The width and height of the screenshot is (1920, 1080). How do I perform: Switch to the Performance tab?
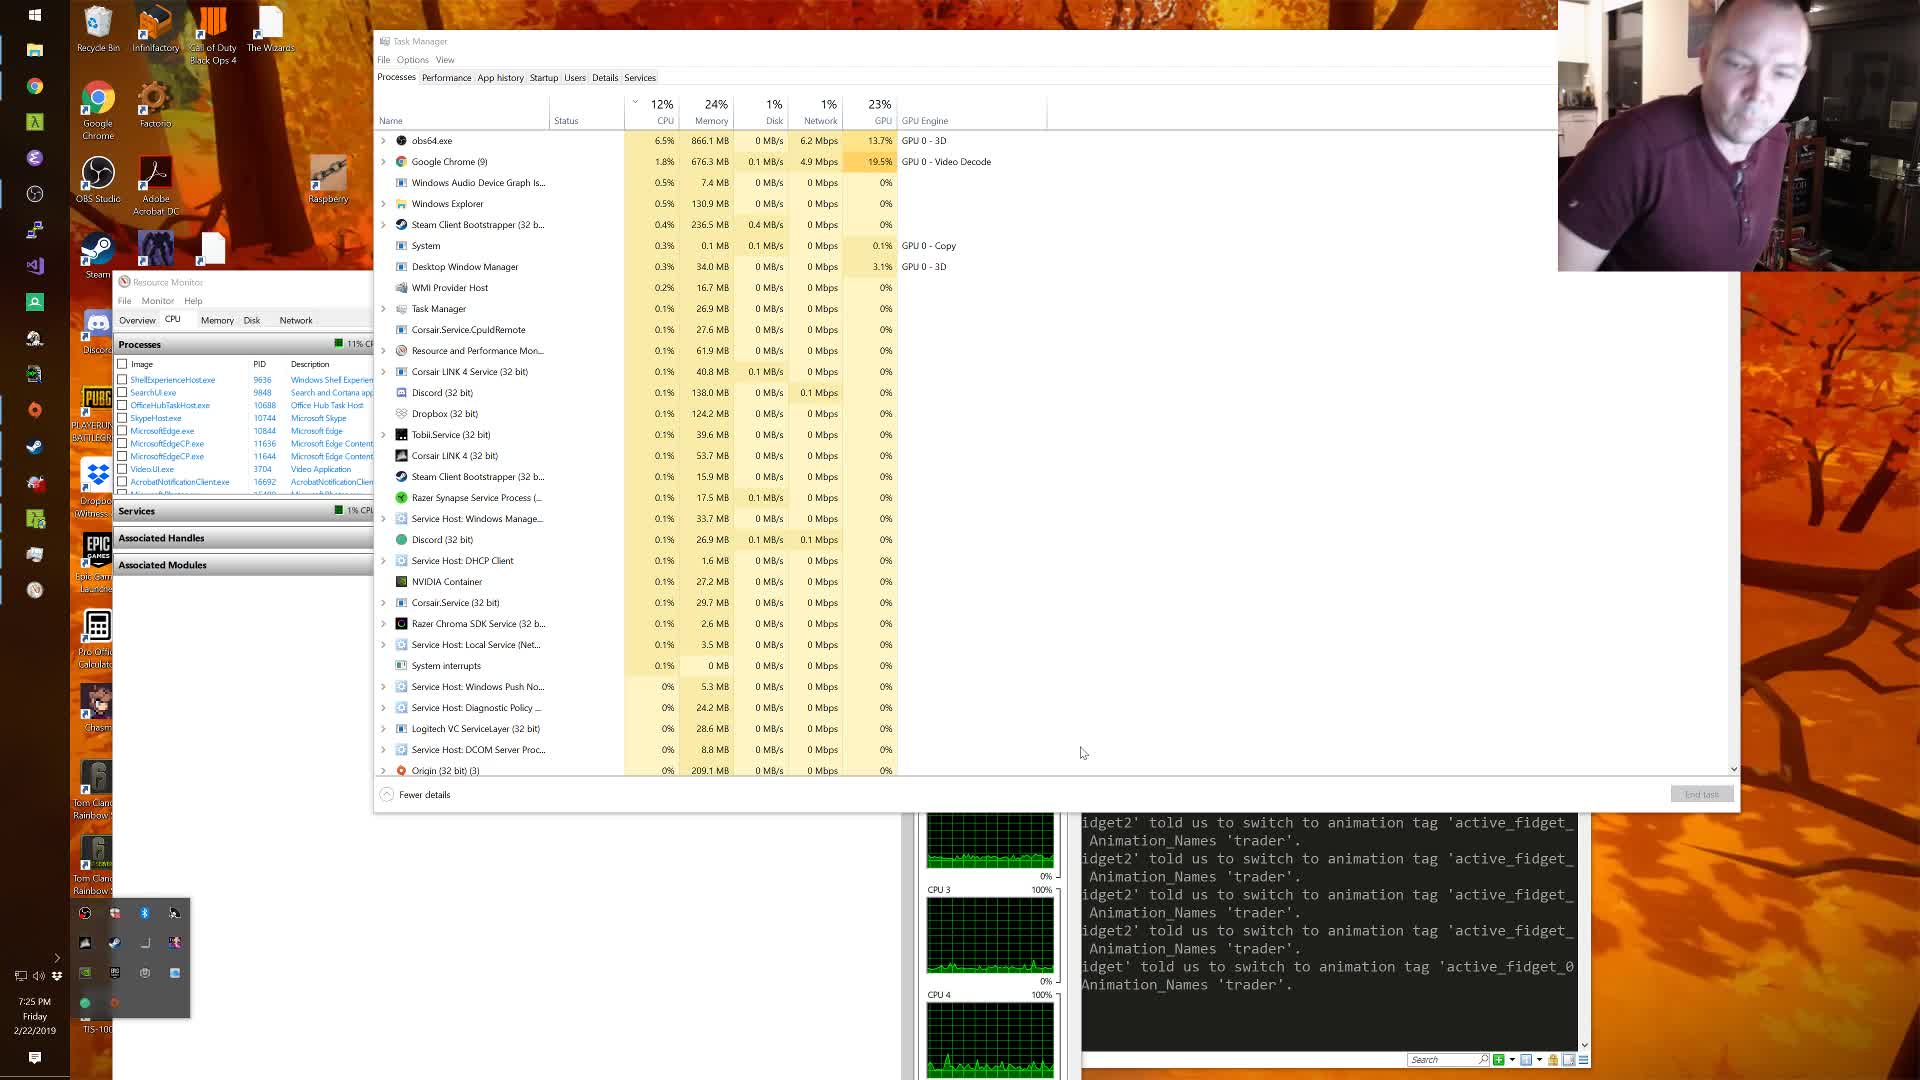446,78
